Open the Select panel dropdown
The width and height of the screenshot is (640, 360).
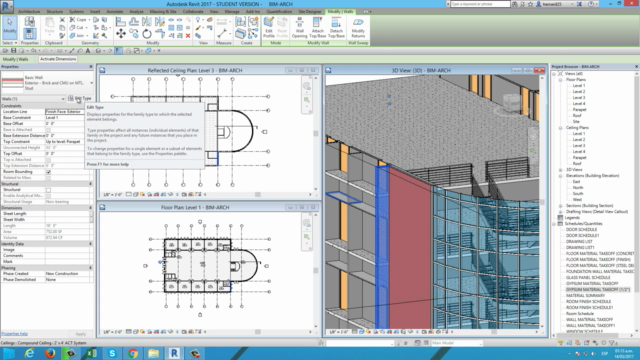click(9, 43)
